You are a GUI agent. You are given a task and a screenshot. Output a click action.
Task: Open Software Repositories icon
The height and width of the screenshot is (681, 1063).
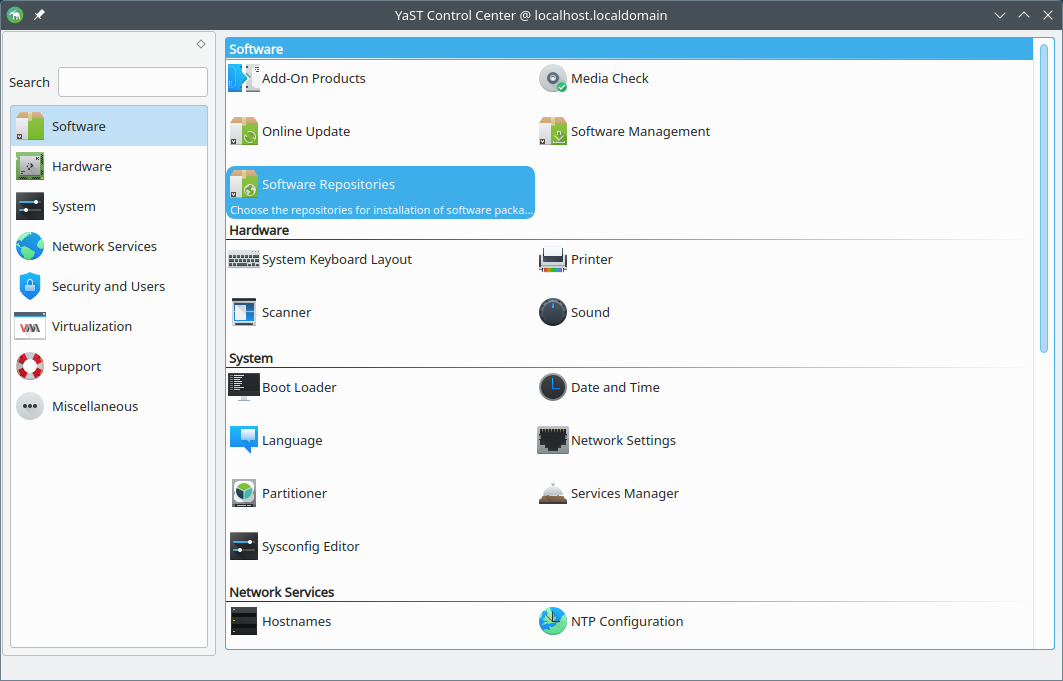click(243, 184)
